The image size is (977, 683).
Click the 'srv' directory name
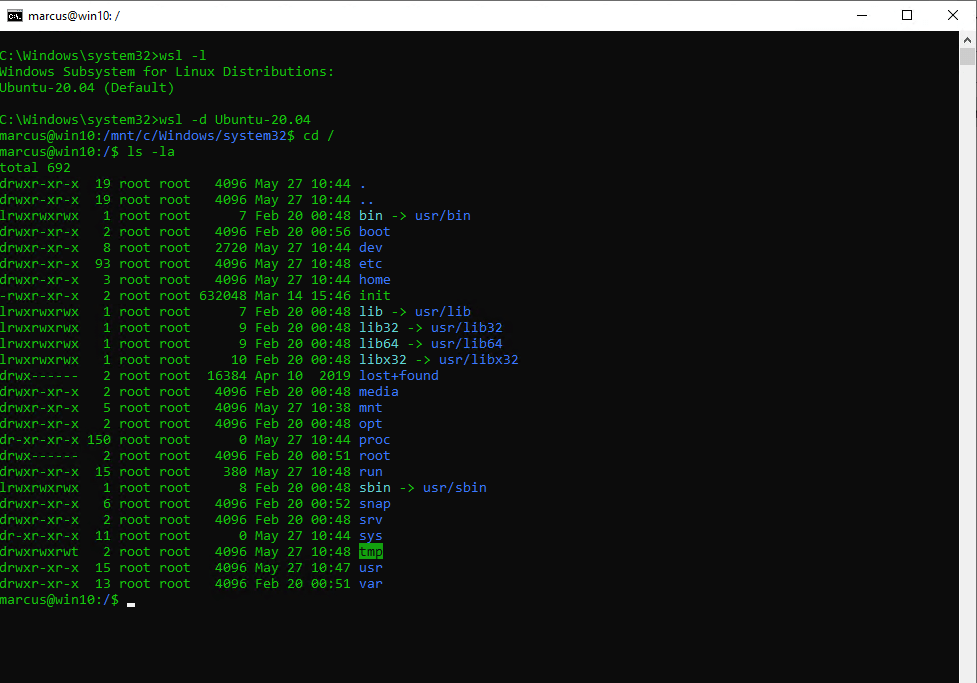371,520
